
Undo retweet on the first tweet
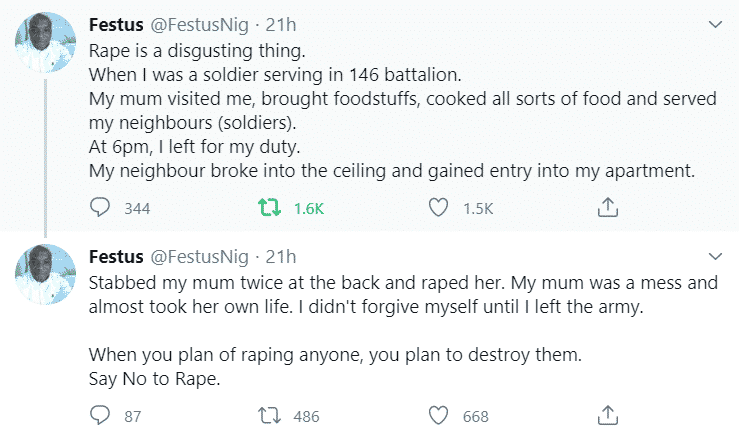click(268, 208)
